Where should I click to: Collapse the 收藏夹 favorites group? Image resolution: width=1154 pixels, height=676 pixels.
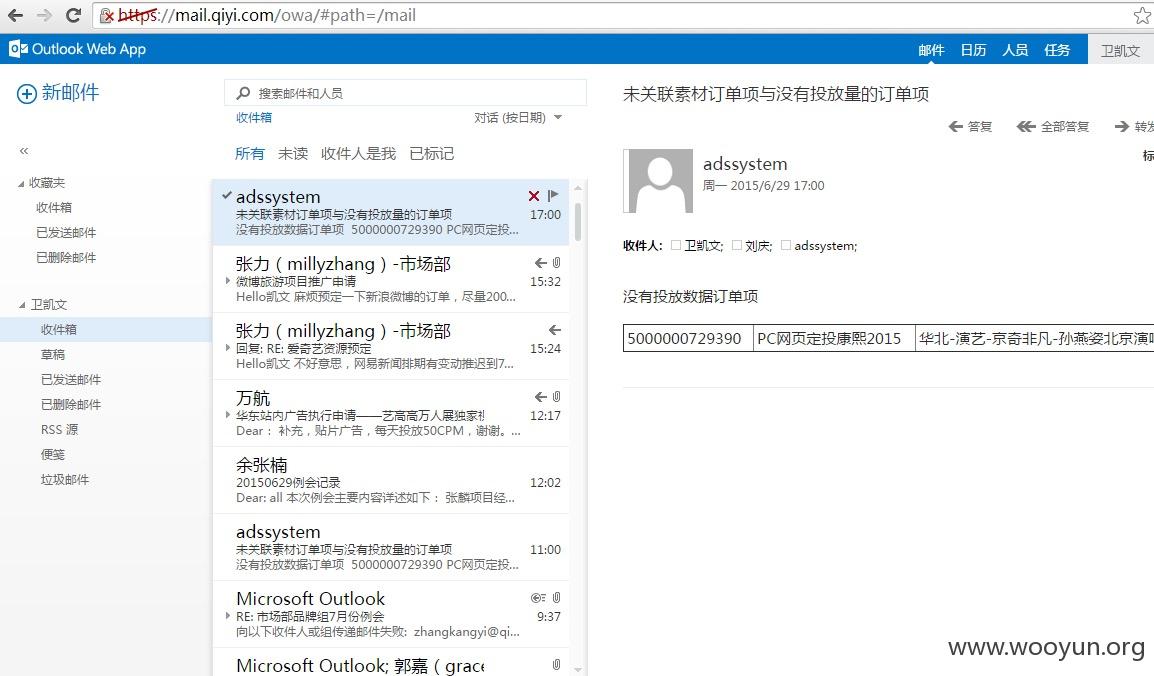21,183
